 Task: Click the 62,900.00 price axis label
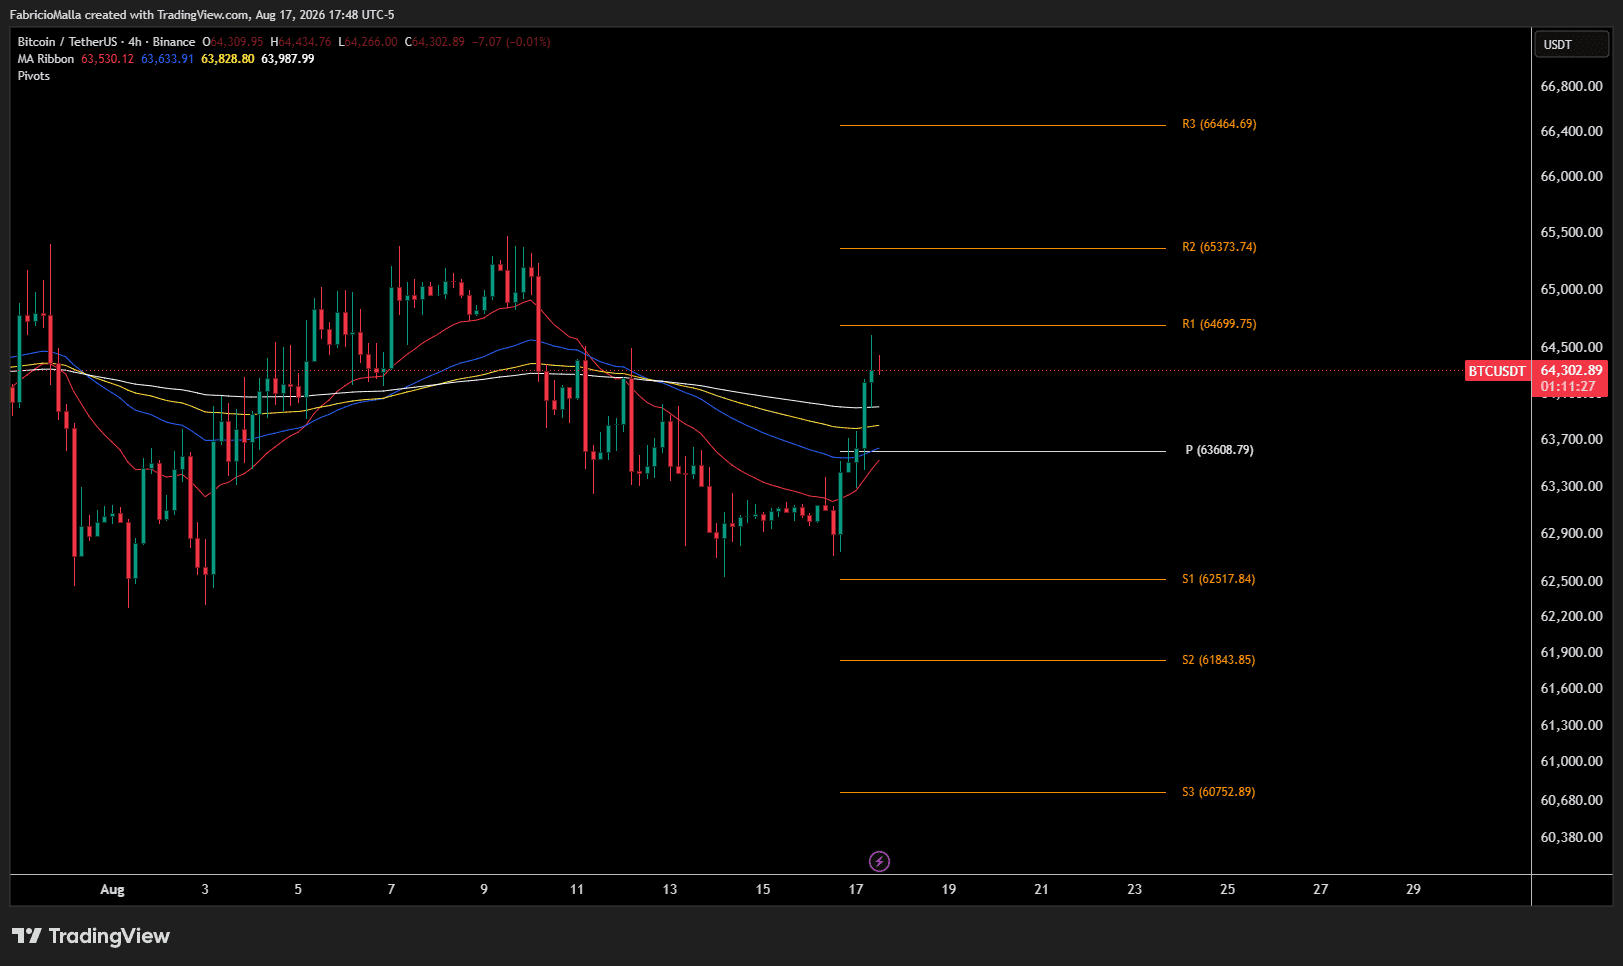(x=1572, y=533)
